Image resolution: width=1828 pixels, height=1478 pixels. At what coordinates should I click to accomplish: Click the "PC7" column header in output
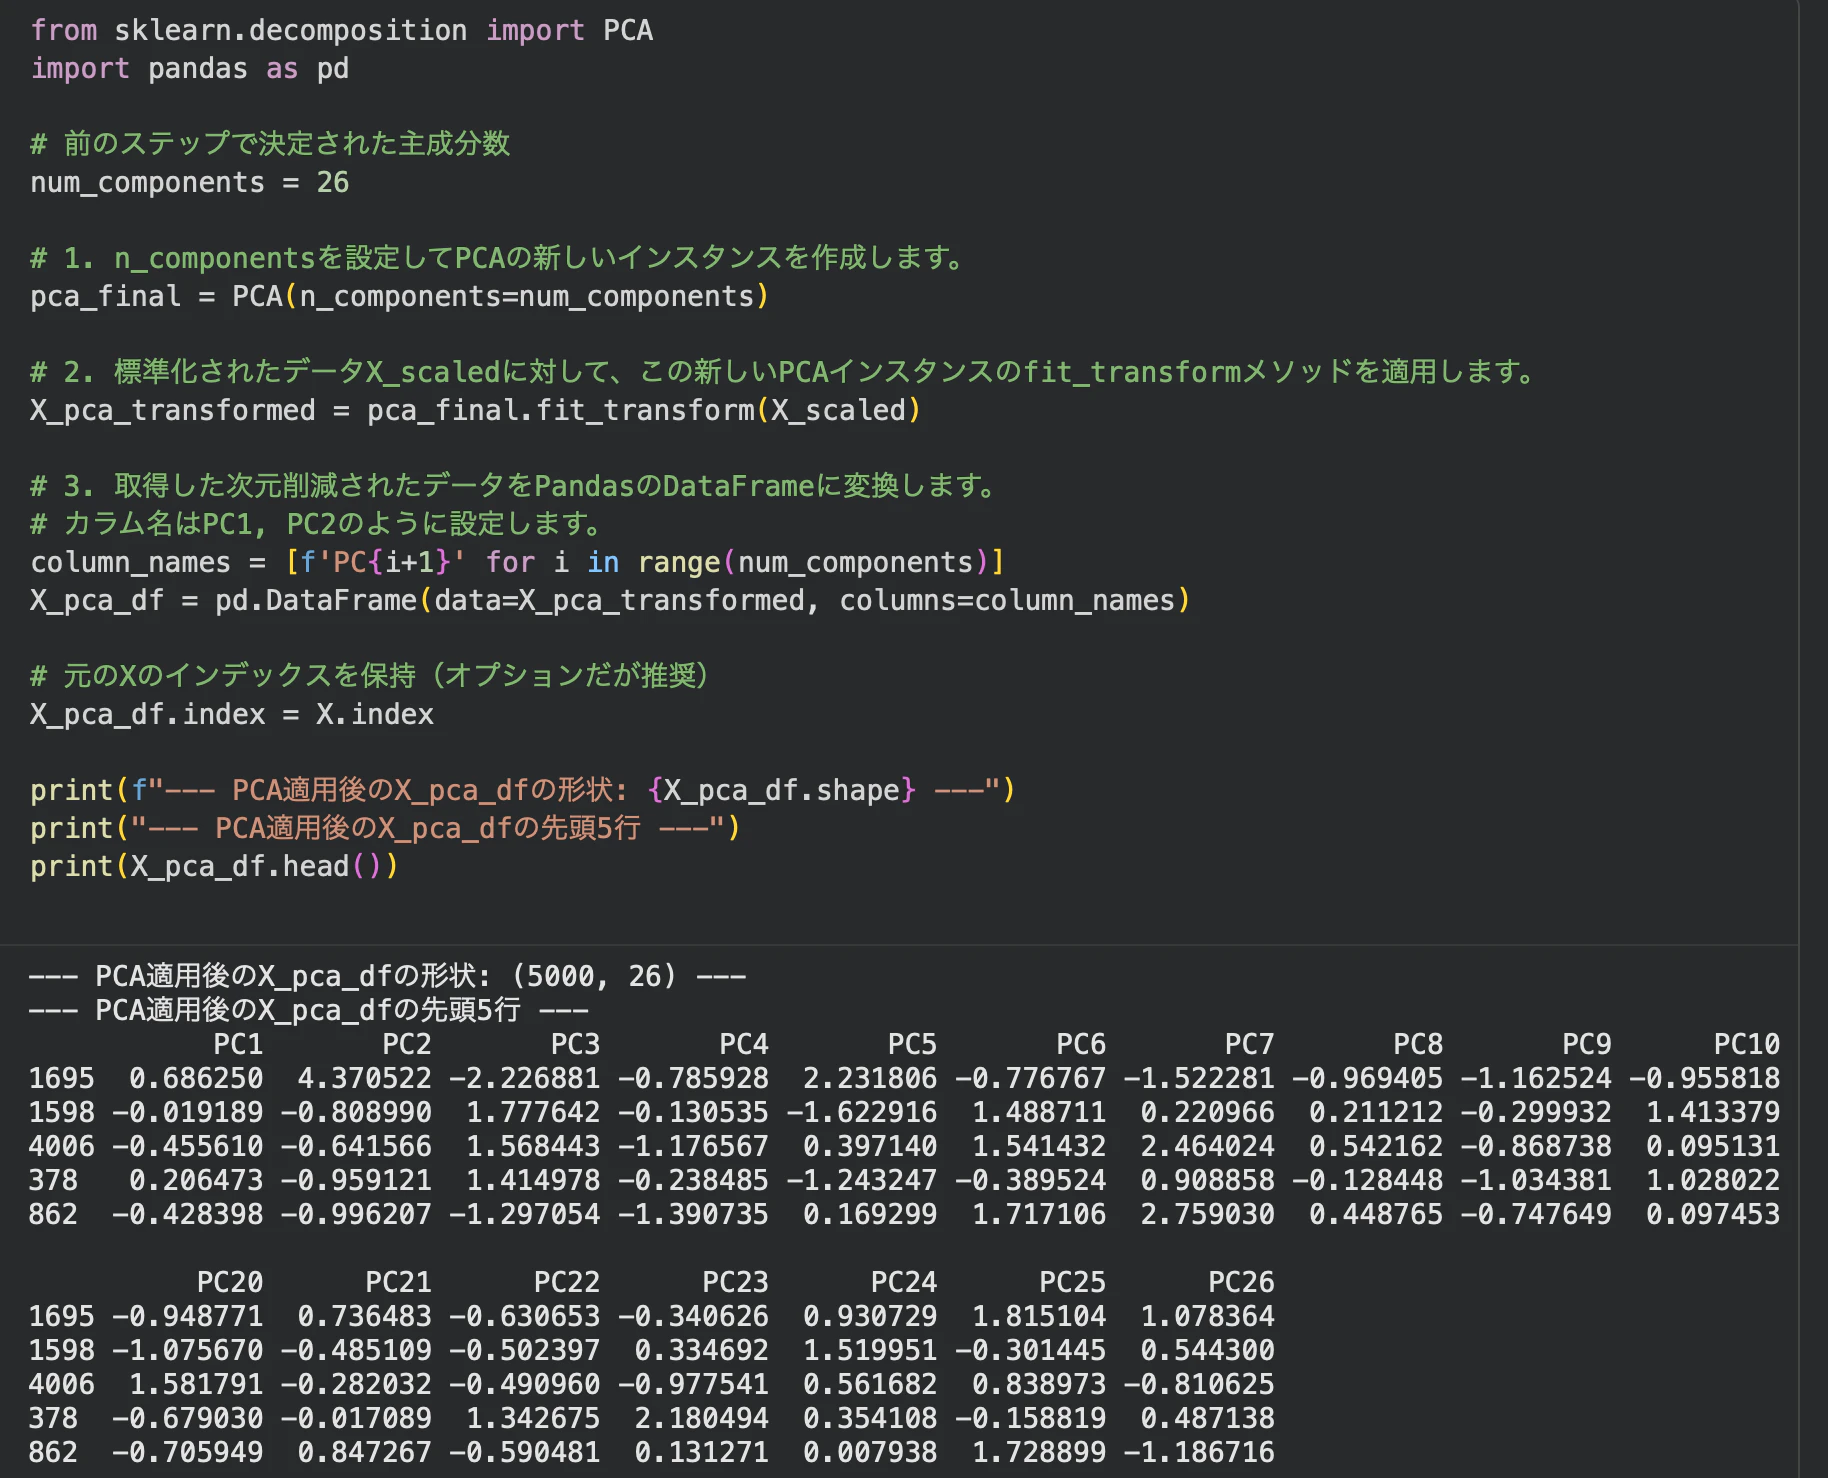[1249, 1044]
